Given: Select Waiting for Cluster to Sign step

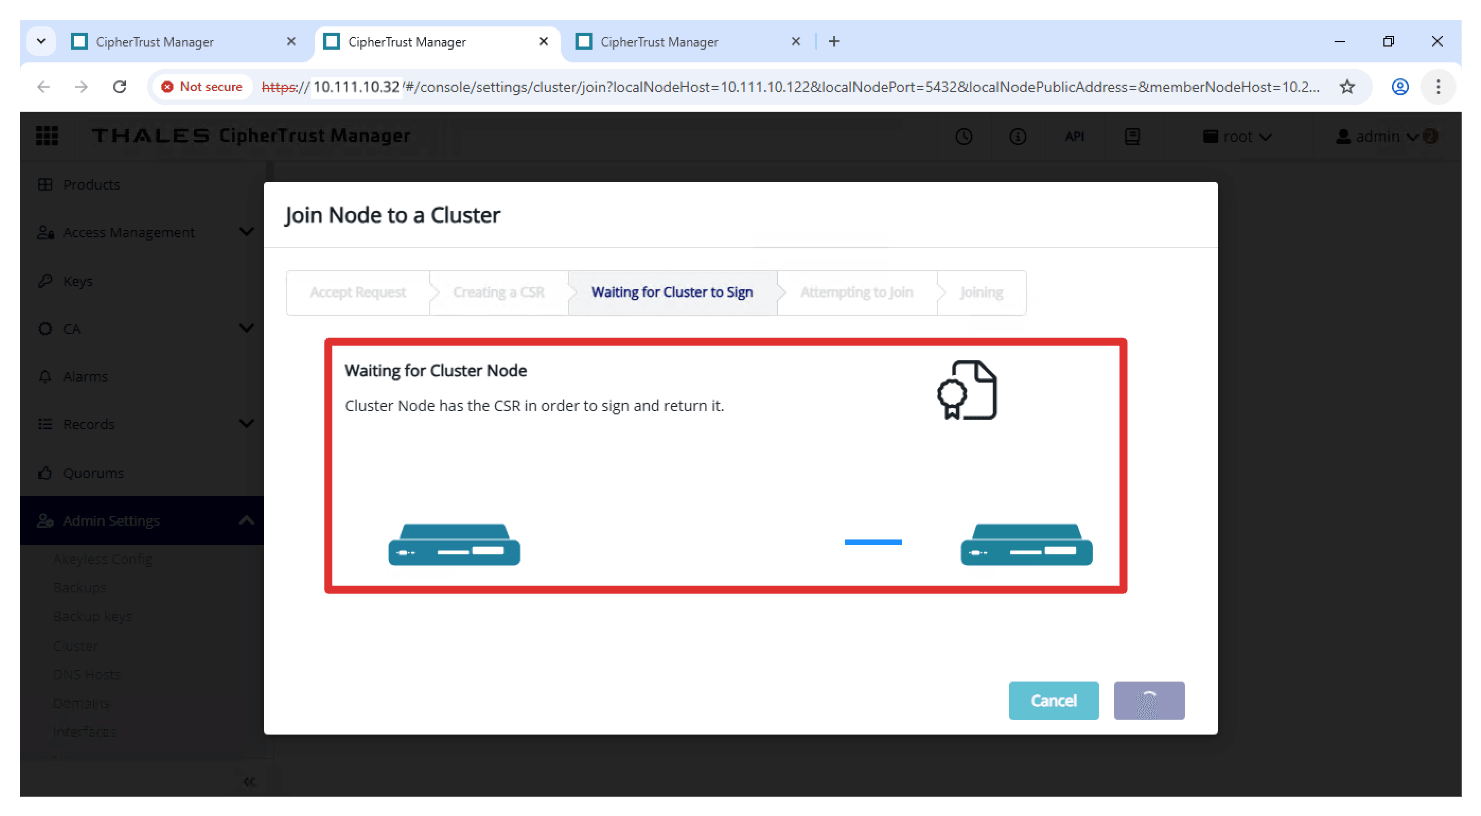Looking at the screenshot, I should tap(672, 292).
